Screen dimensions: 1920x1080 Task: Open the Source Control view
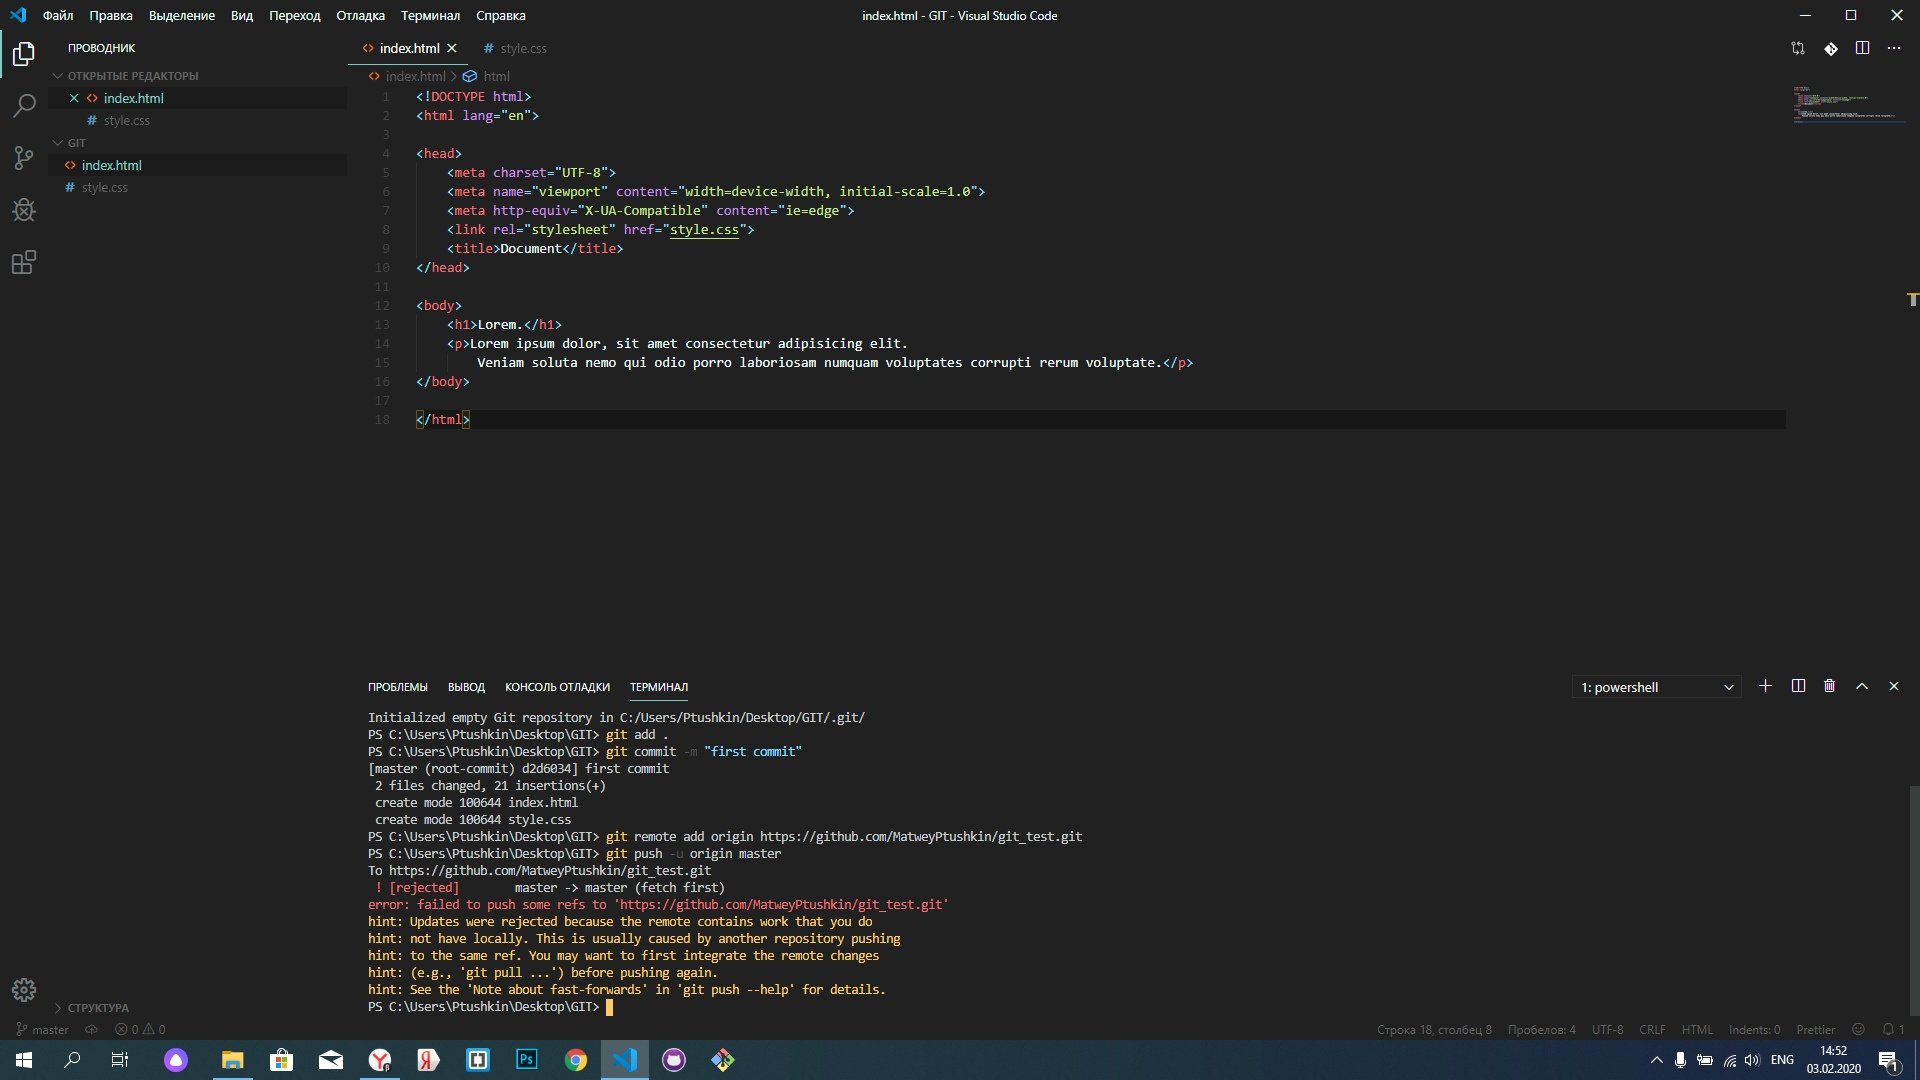tap(24, 158)
